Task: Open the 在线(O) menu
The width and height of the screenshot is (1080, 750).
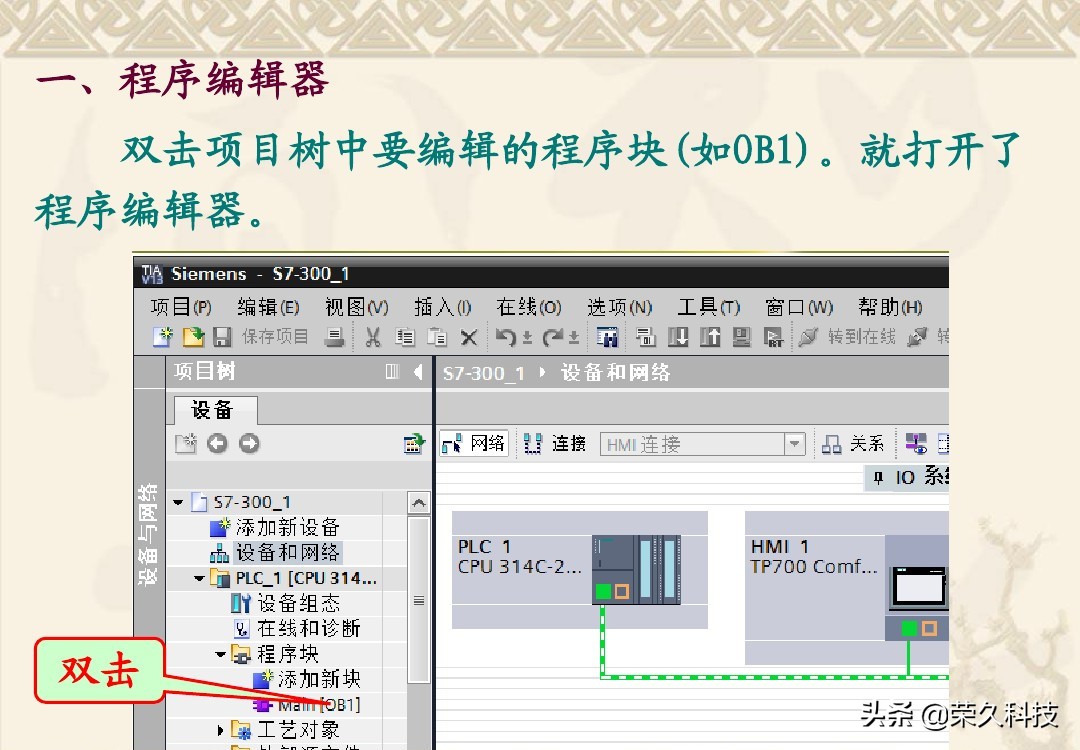Action: [528, 307]
